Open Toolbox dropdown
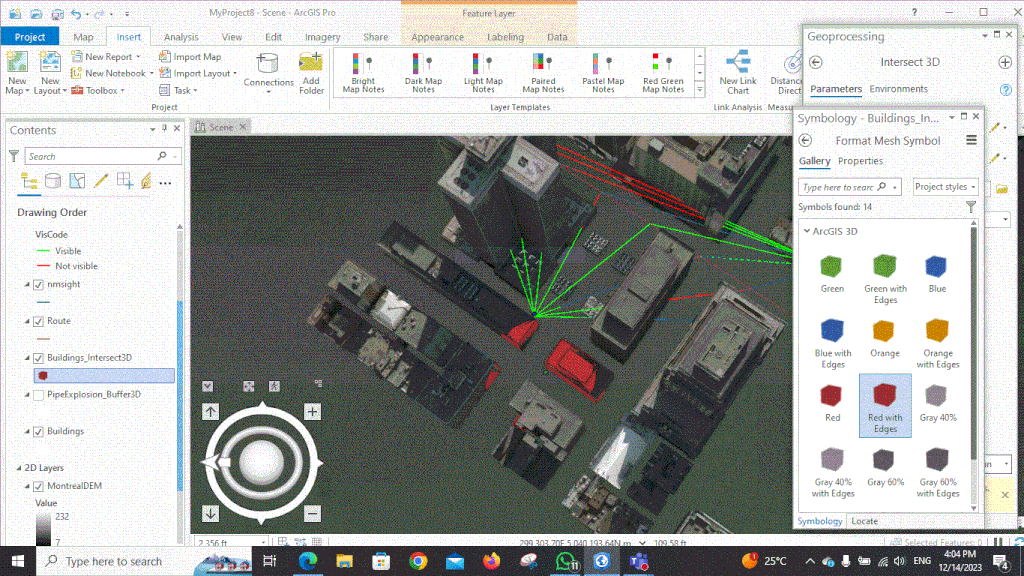This screenshot has height=576, width=1024. [123, 91]
